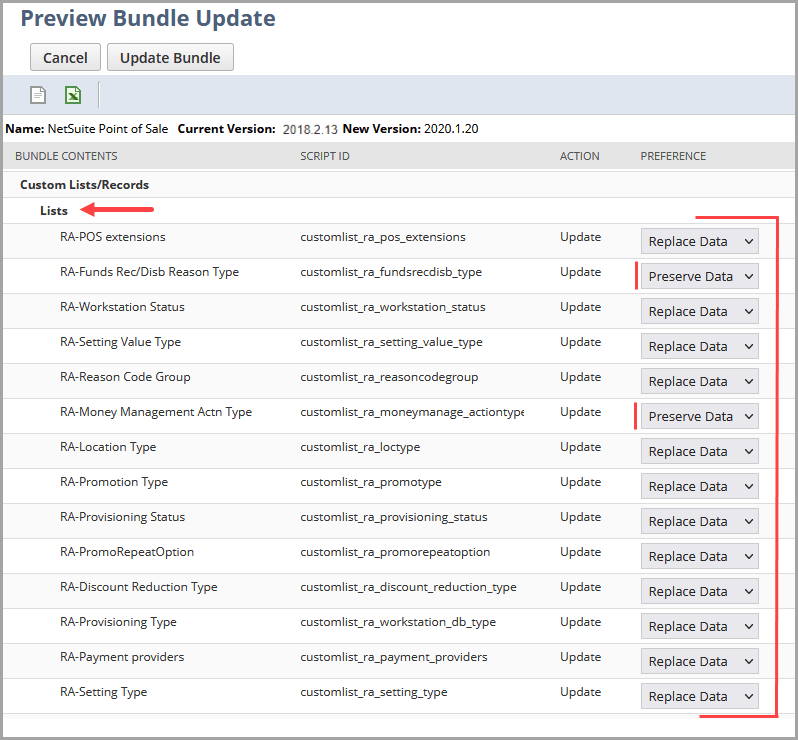Select script ID customlist_ra_setting_type
The image size is (798, 740).
click(374, 693)
